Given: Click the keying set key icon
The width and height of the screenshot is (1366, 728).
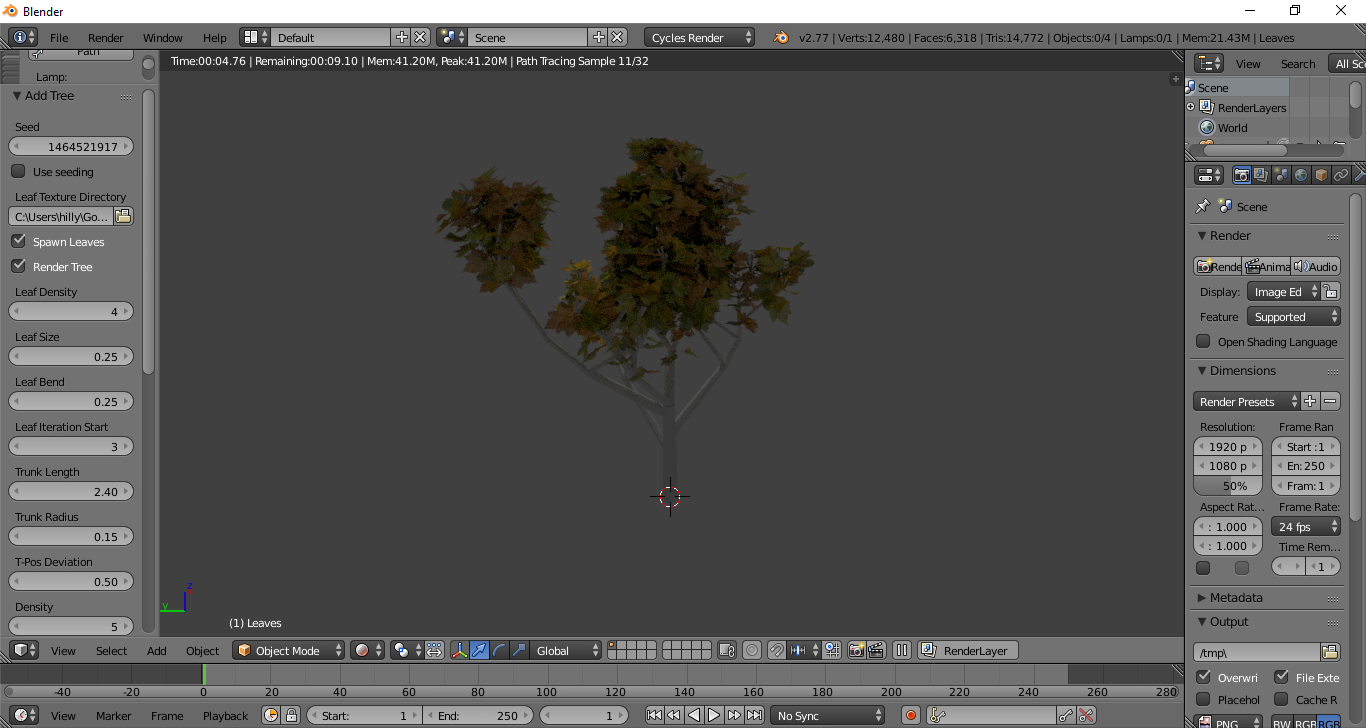Looking at the screenshot, I should click(x=937, y=715).
